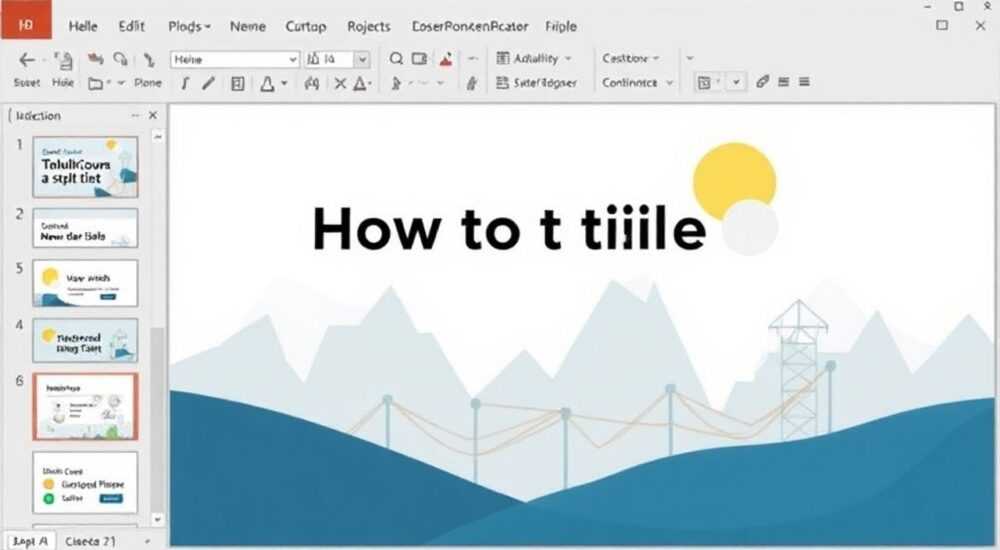Select slide 4 thumbnail

pos(85,341)
